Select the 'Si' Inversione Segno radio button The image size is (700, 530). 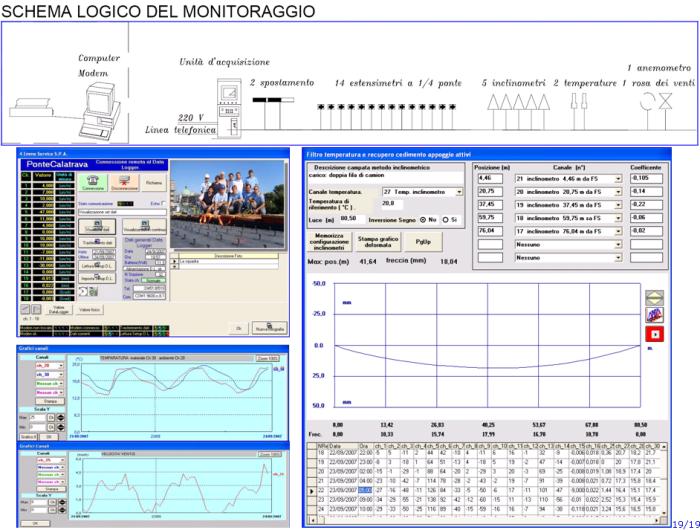(x=448, y=219)
